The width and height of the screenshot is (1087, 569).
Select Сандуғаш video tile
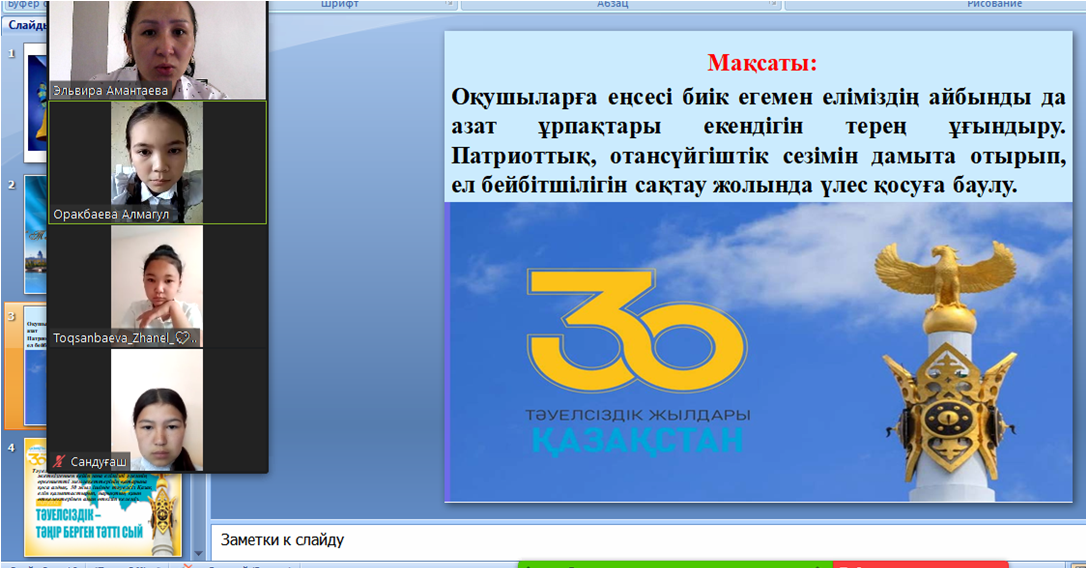click(157, 410)
